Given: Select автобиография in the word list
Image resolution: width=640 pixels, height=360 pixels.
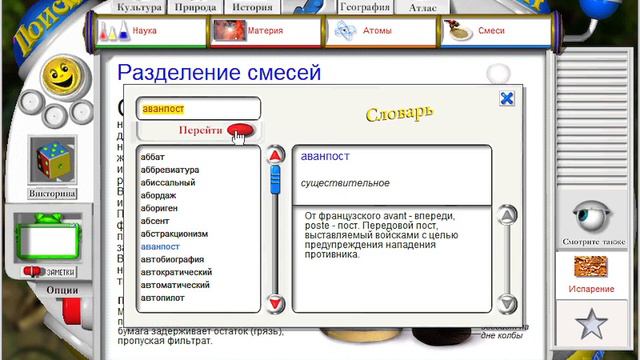Looking at the screenshot, I should point(172,260).
